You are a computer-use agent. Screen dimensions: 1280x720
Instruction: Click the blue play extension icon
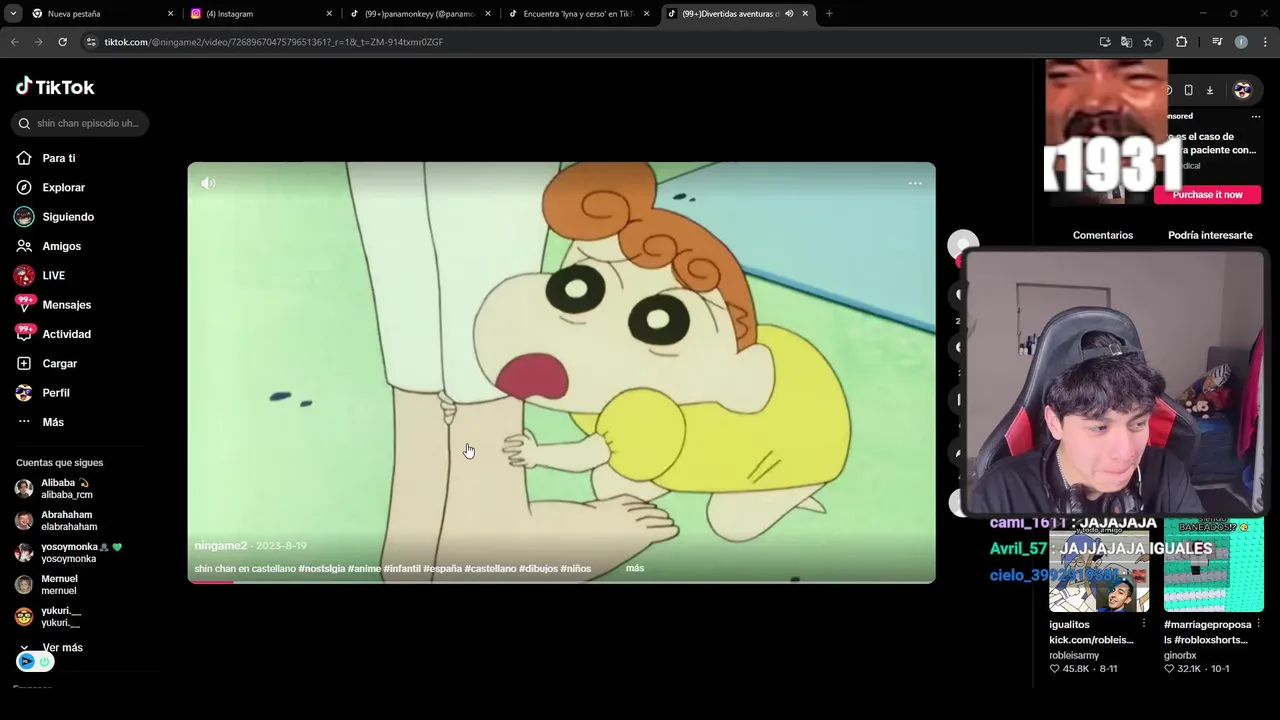pos(26,662)
